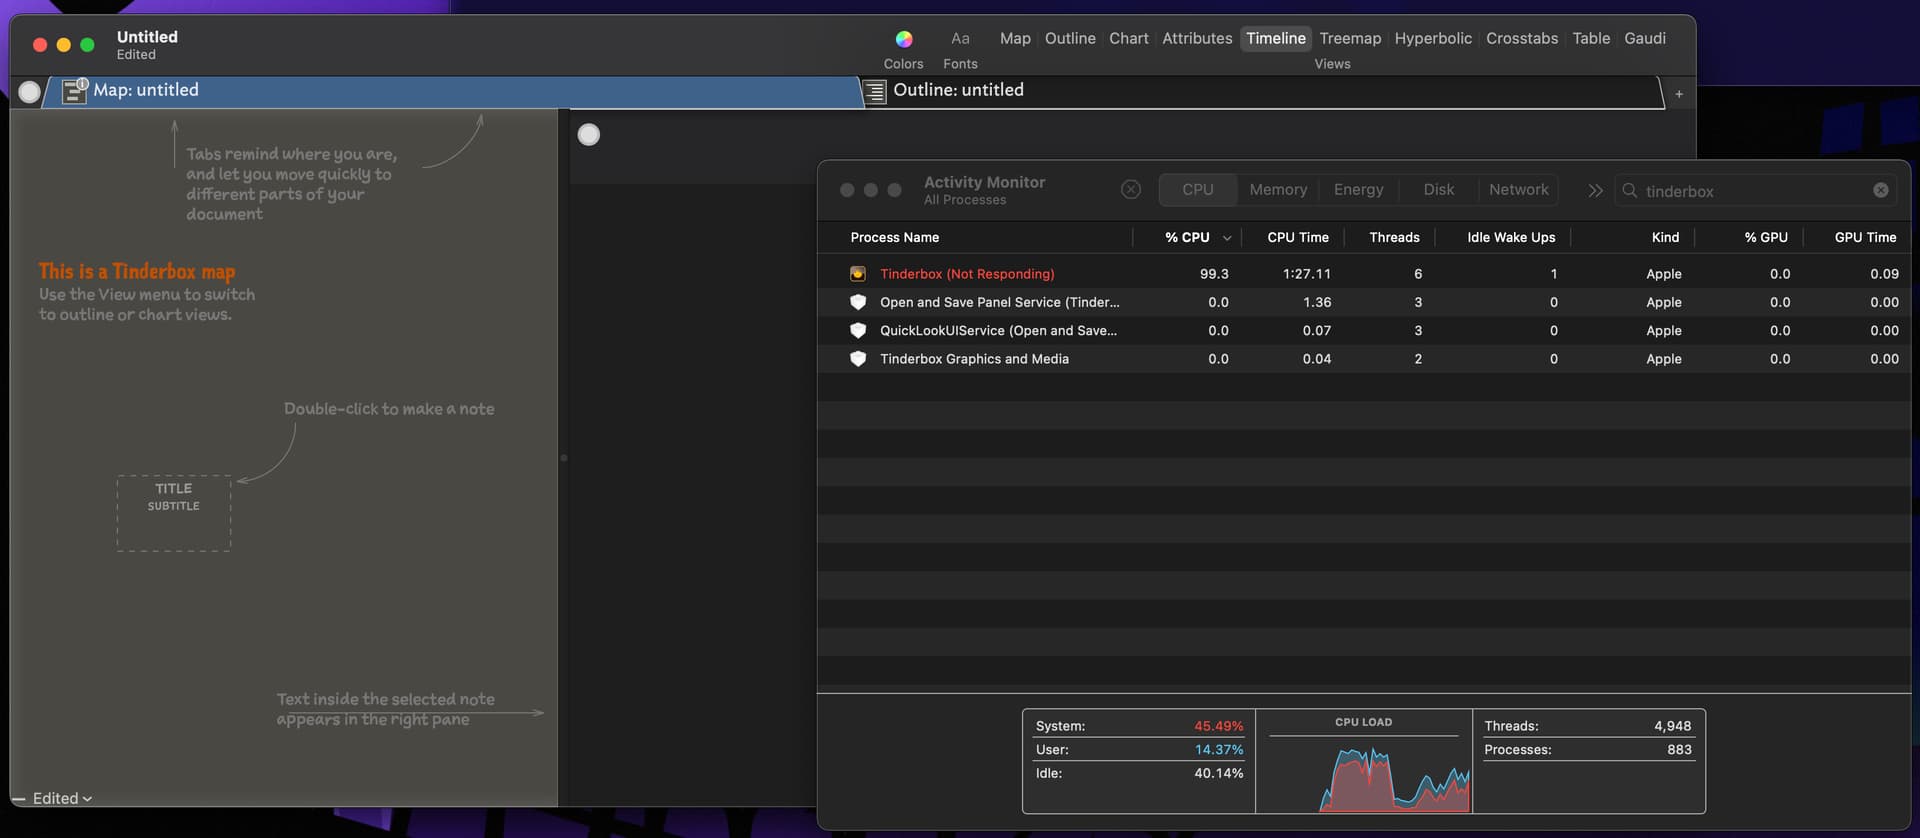The height and width of the screenshot is (838, 1920).
Task: Click shield icon beside QuickLookUIService
Action: pos(857,330)
